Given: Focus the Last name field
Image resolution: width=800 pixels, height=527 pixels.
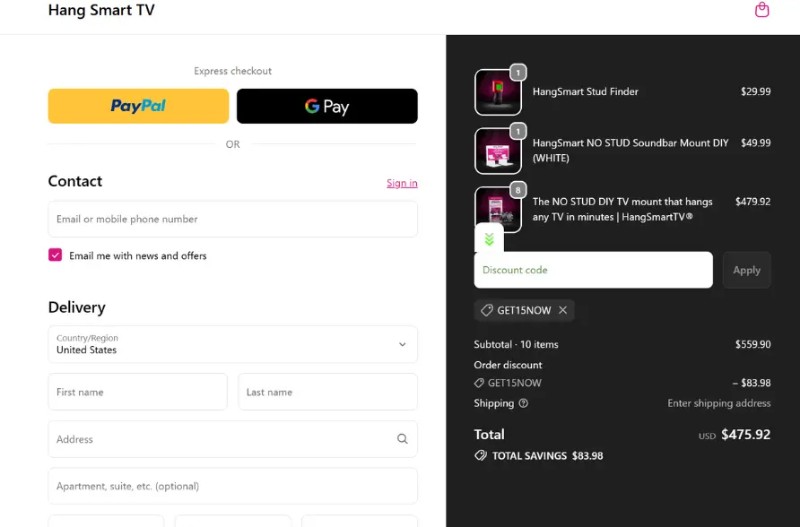Looking at the screenshot, I should point(328,392).
